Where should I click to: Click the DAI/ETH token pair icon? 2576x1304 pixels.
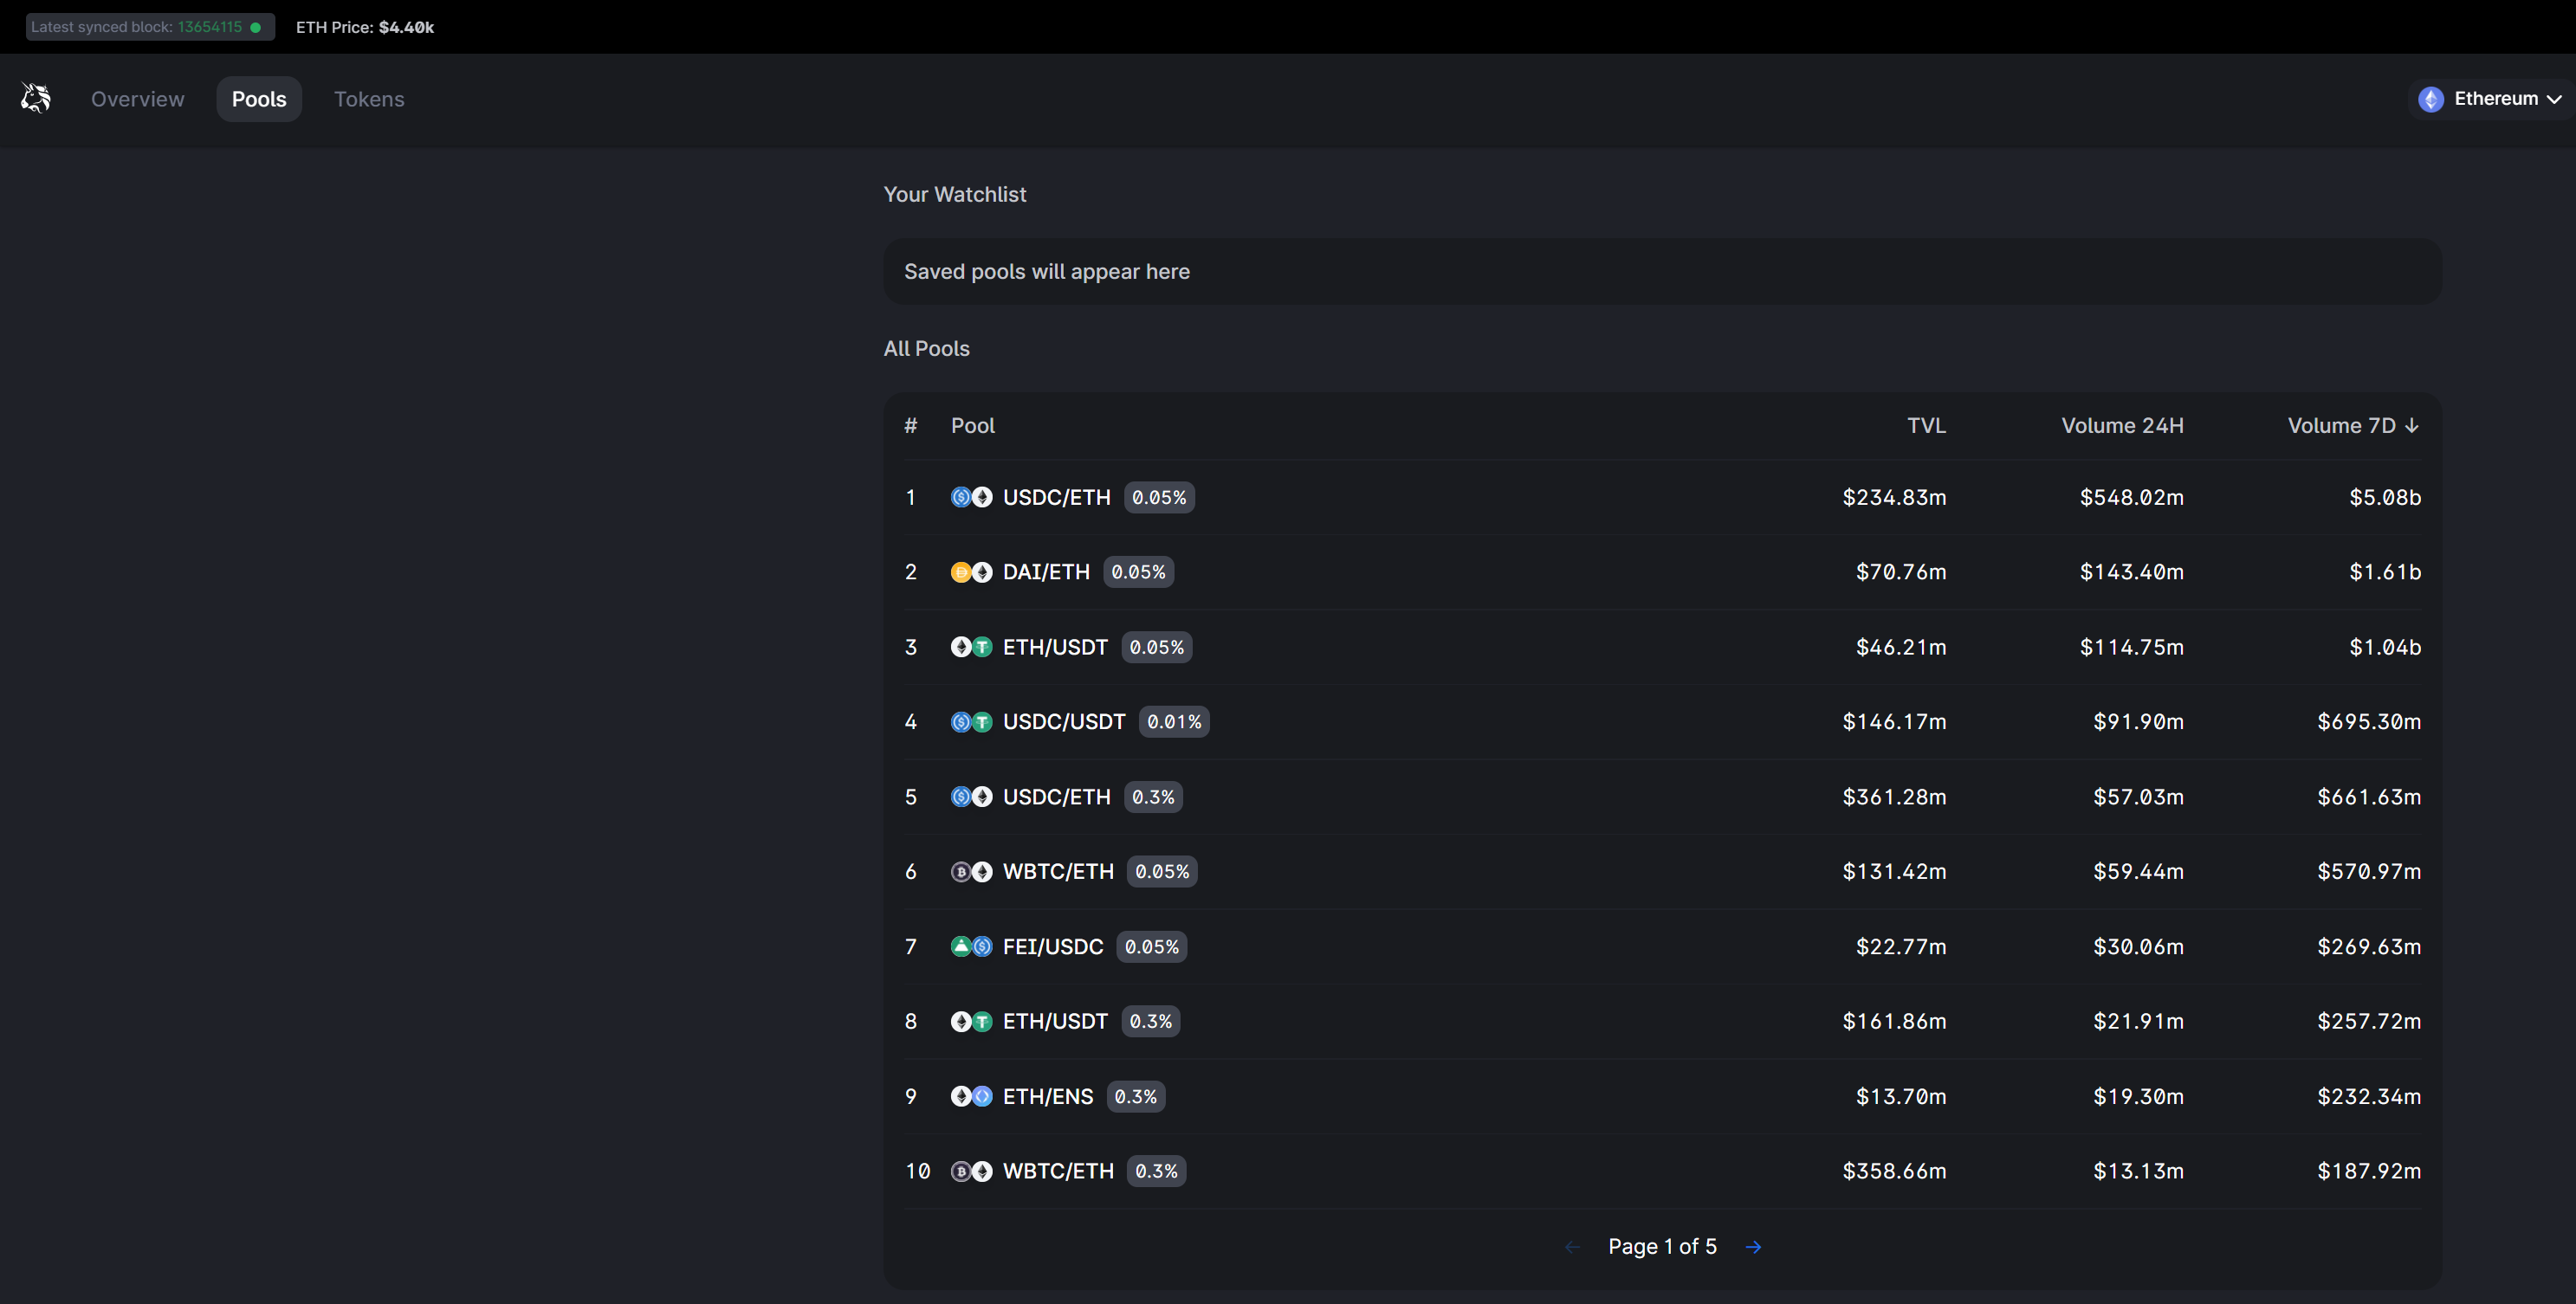pos(971,572)
